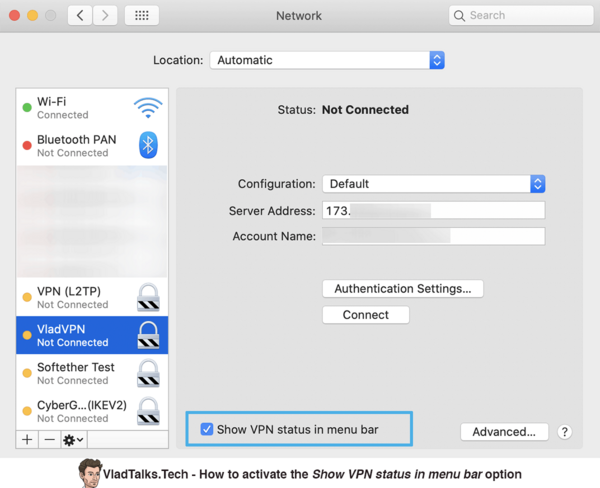Open the Location dropdown set to Automatic
600x488 pixels.
pyautogui.click(x=327, y=60)
